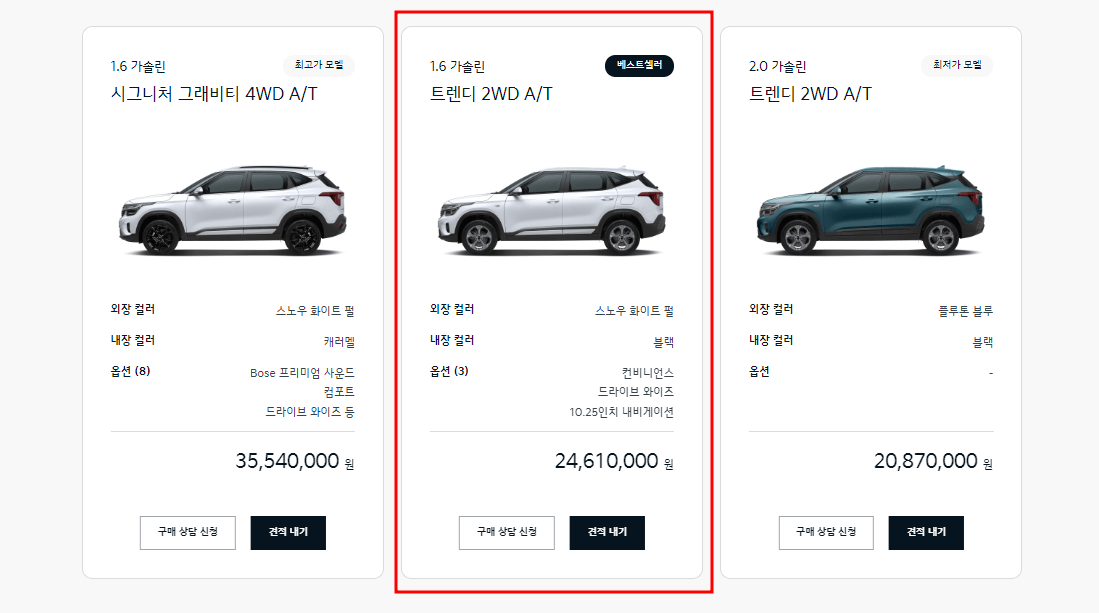1099x613 pixels.
Task: Click 구매 상담 신청 on the first card
Action: pyautogui.click(x=187, y=532)
